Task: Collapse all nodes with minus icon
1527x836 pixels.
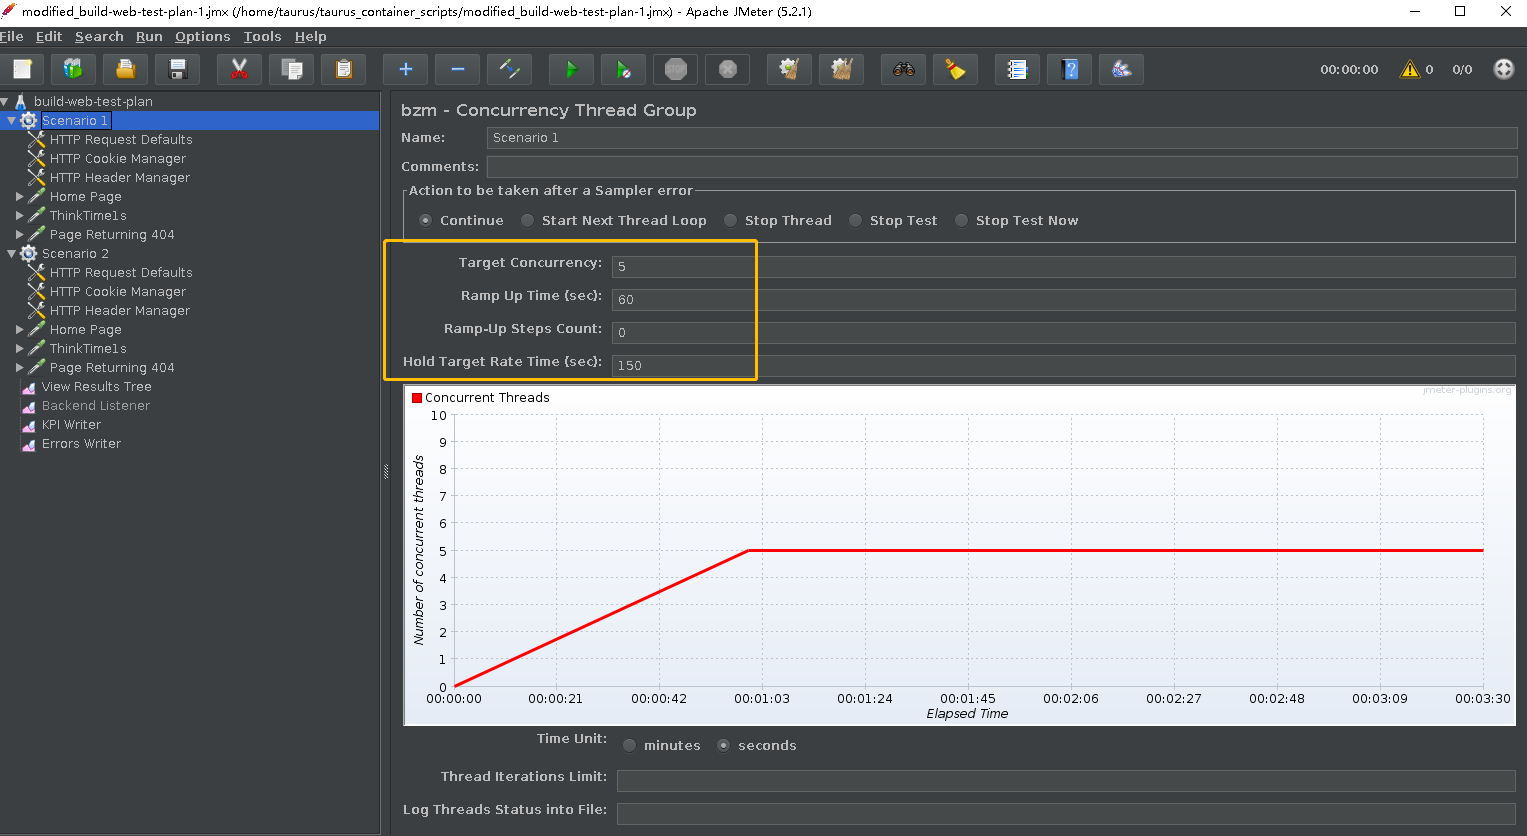Action: pyautogui.click(x=458, y=69)
